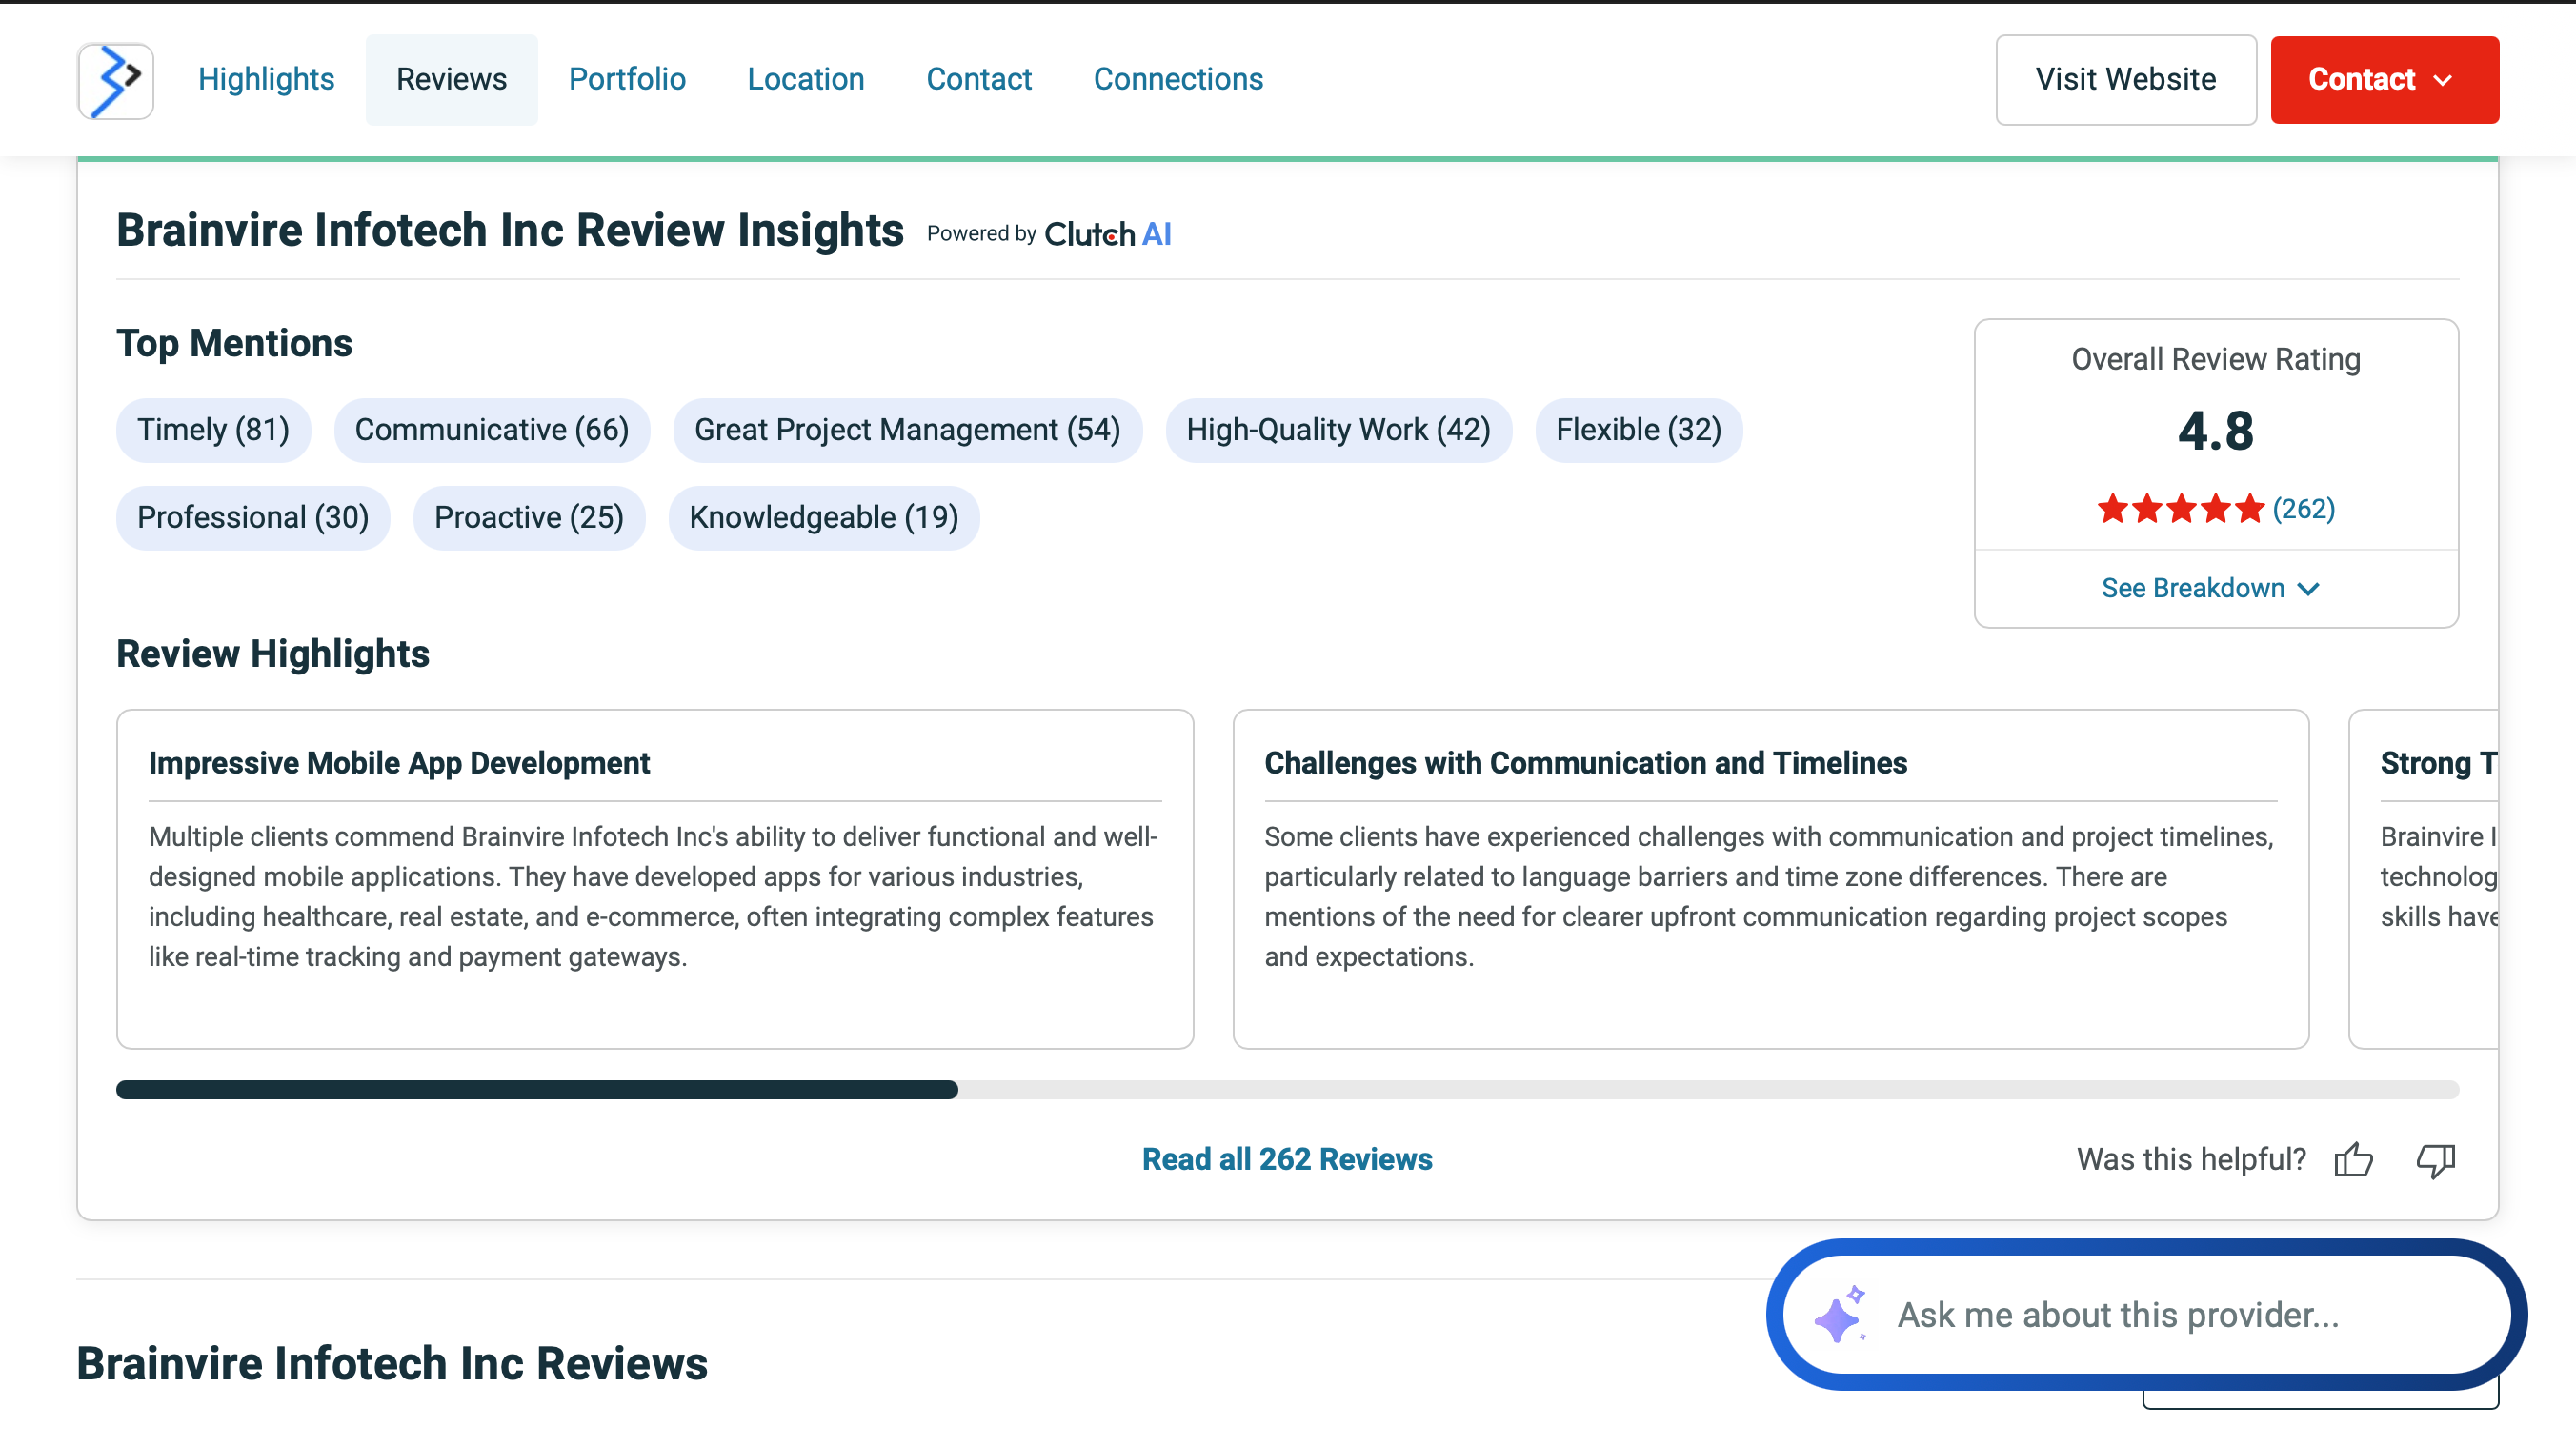Click the Brainvire Infotech Inc Review Insights heading
Screen dimensions: 2576x1448
(510, 230)
